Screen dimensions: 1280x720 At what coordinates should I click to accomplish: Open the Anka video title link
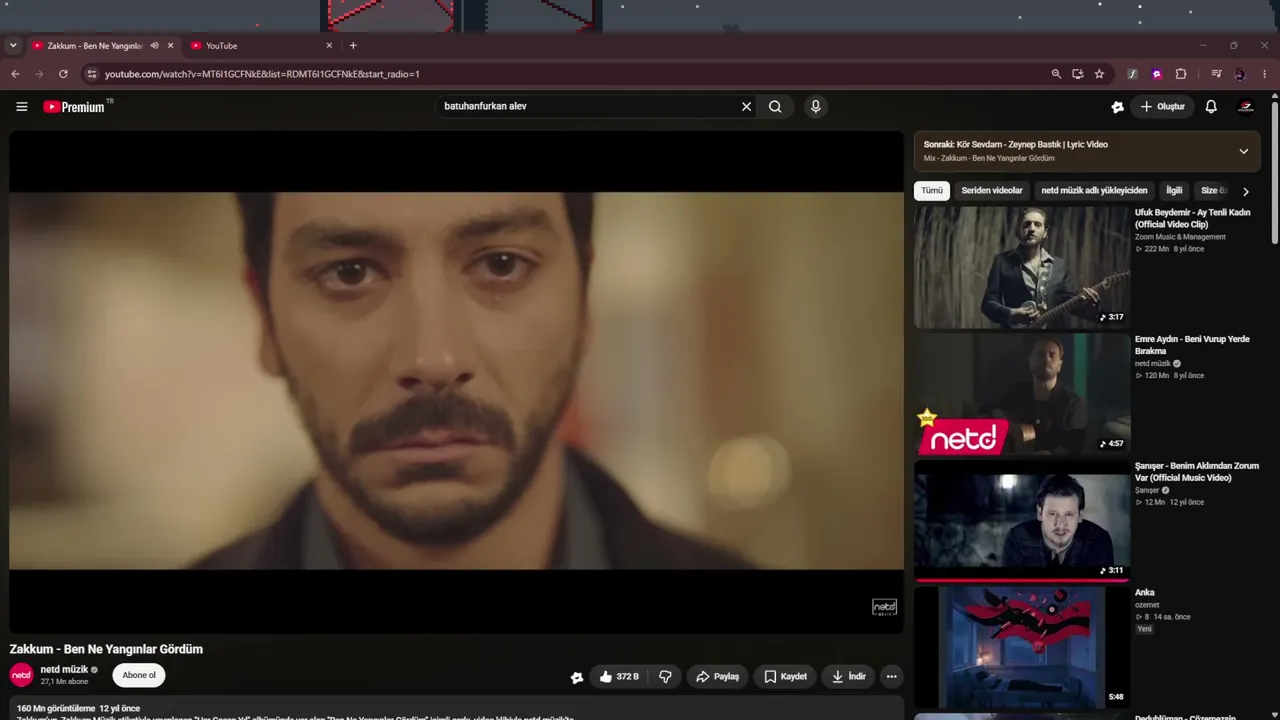click(x=1145, y=593)
